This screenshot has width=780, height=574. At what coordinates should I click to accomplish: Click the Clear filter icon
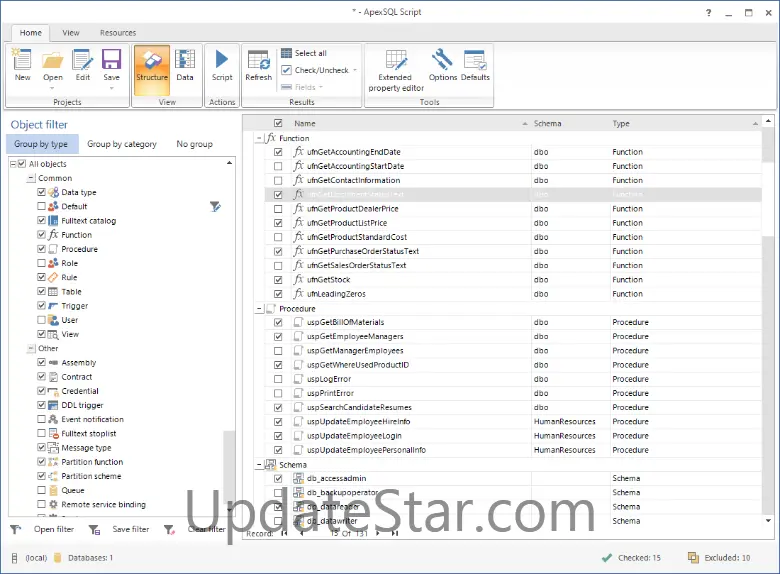pyautogui.click(x=169, y=530)
